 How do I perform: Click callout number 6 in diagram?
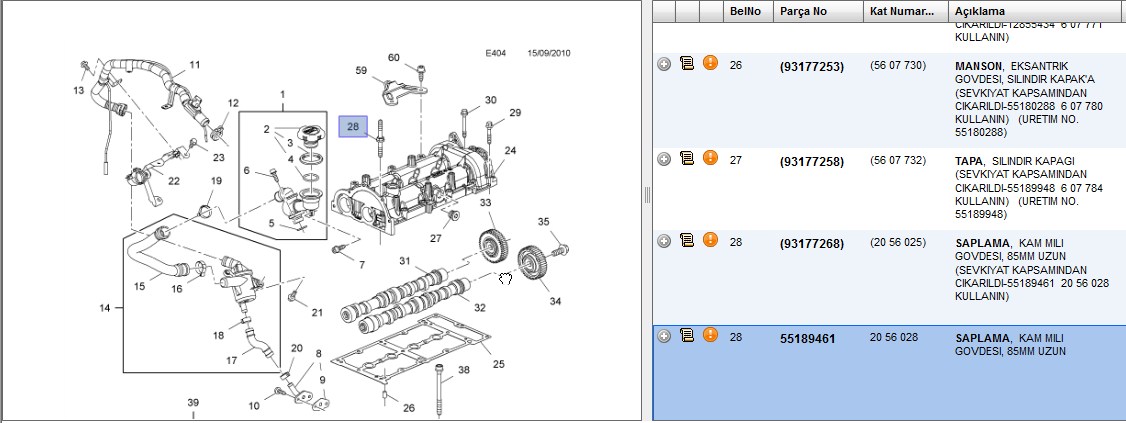[x=246, y=170]
